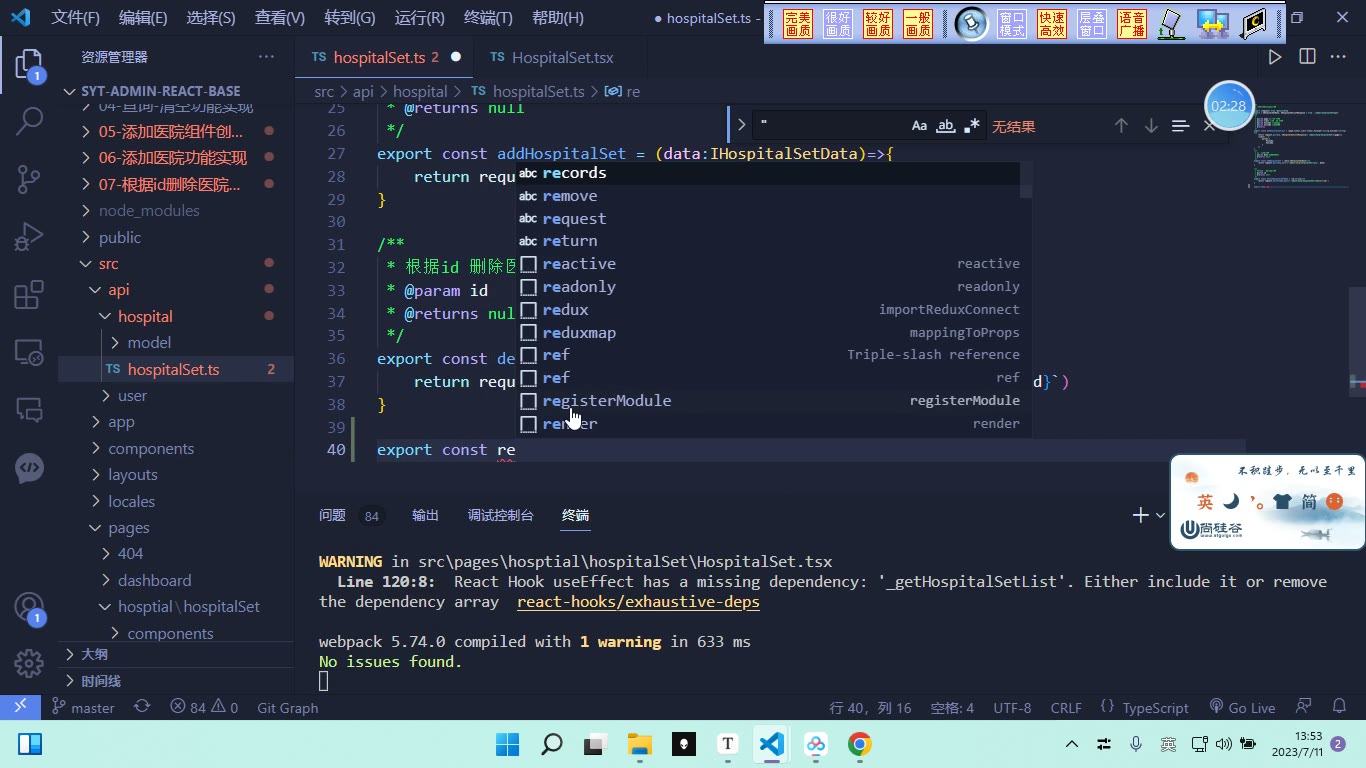Viewport: 1366px width, 768px height.
Task: Switch to the HospitalSet.tsx editor tab
Action: pos(563,58)
